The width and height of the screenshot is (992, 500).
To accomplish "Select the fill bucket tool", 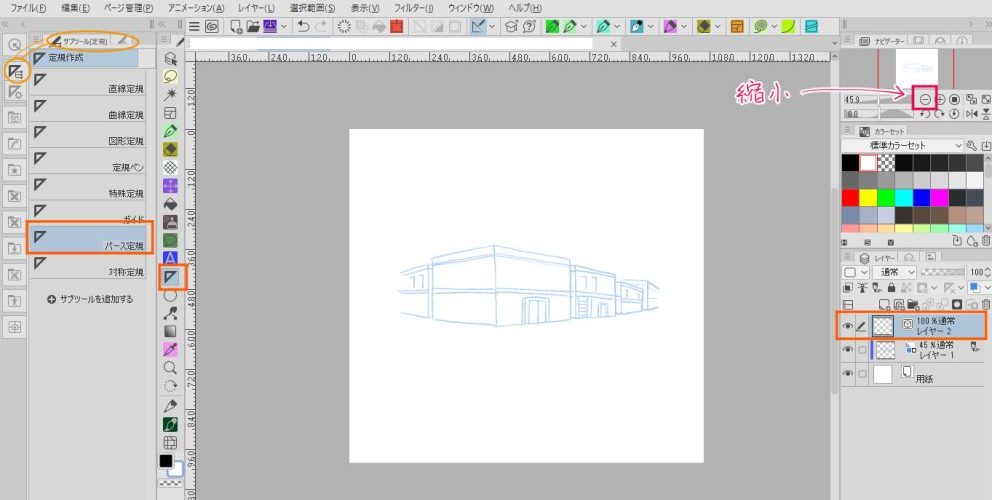I will [170, 203].
